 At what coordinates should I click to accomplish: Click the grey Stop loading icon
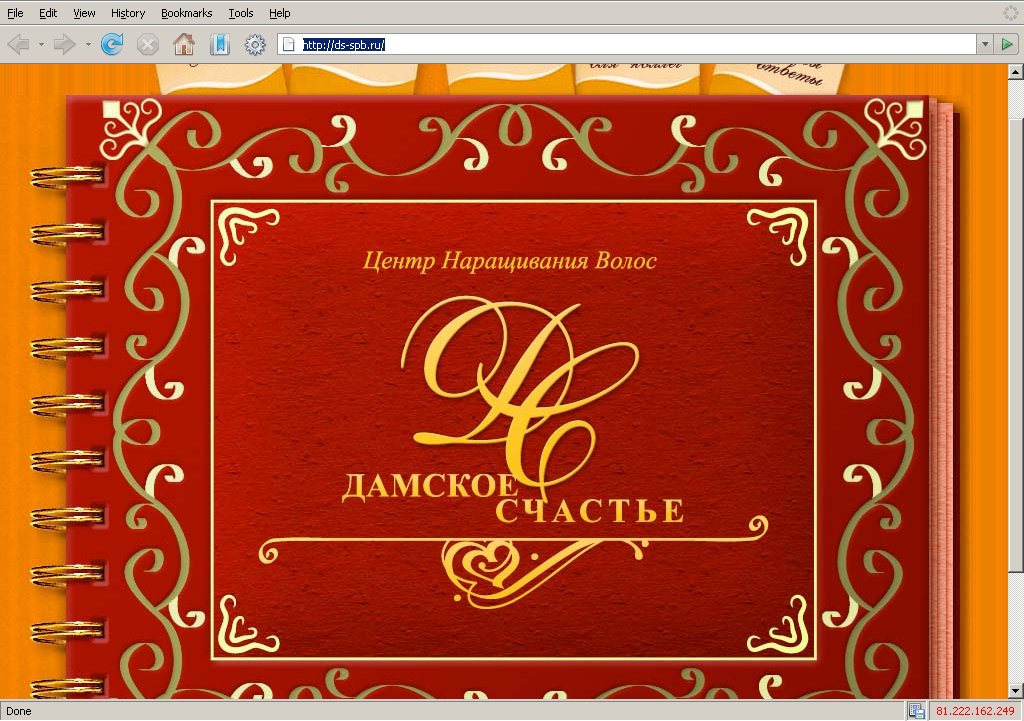(148, 44)
